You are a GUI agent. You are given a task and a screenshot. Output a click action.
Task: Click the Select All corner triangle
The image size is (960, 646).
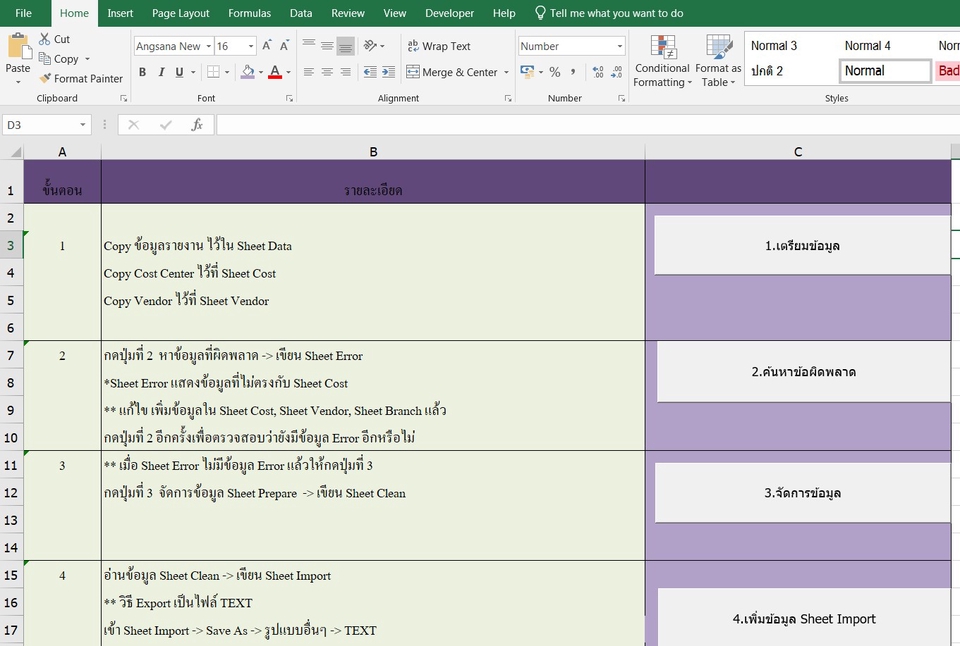point(15,152)
